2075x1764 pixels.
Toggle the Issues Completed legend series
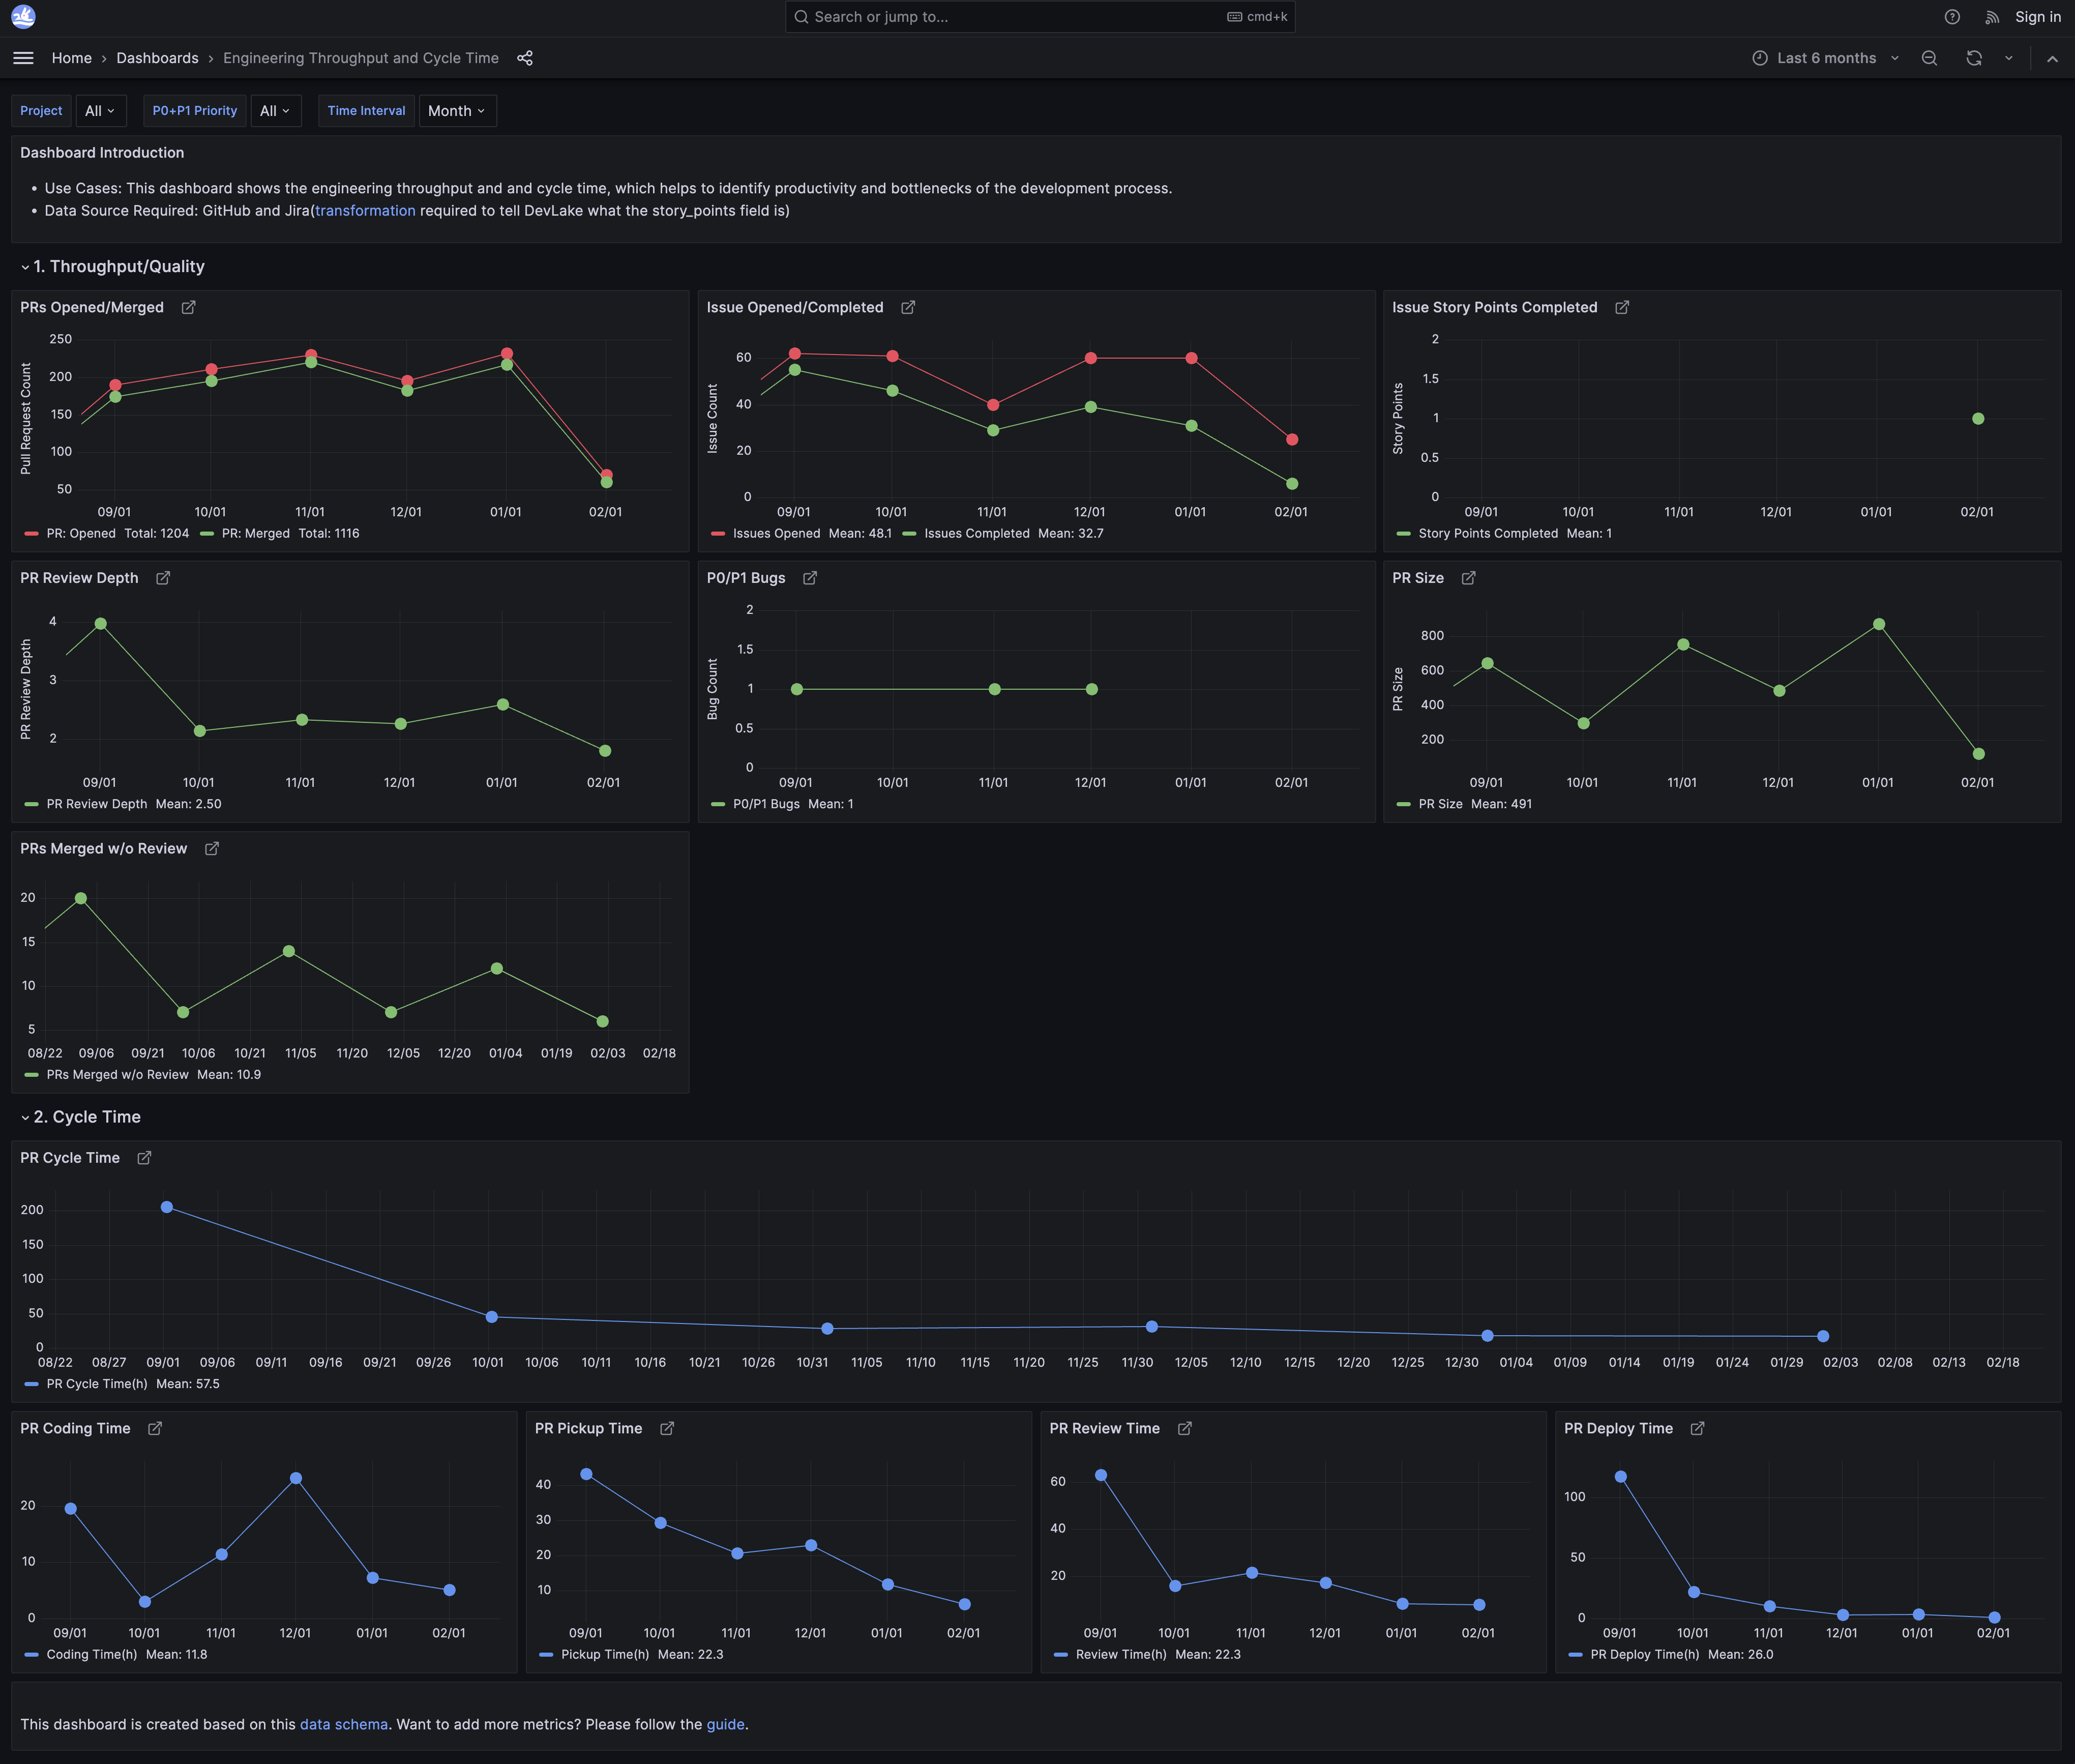tap(976, 534)
